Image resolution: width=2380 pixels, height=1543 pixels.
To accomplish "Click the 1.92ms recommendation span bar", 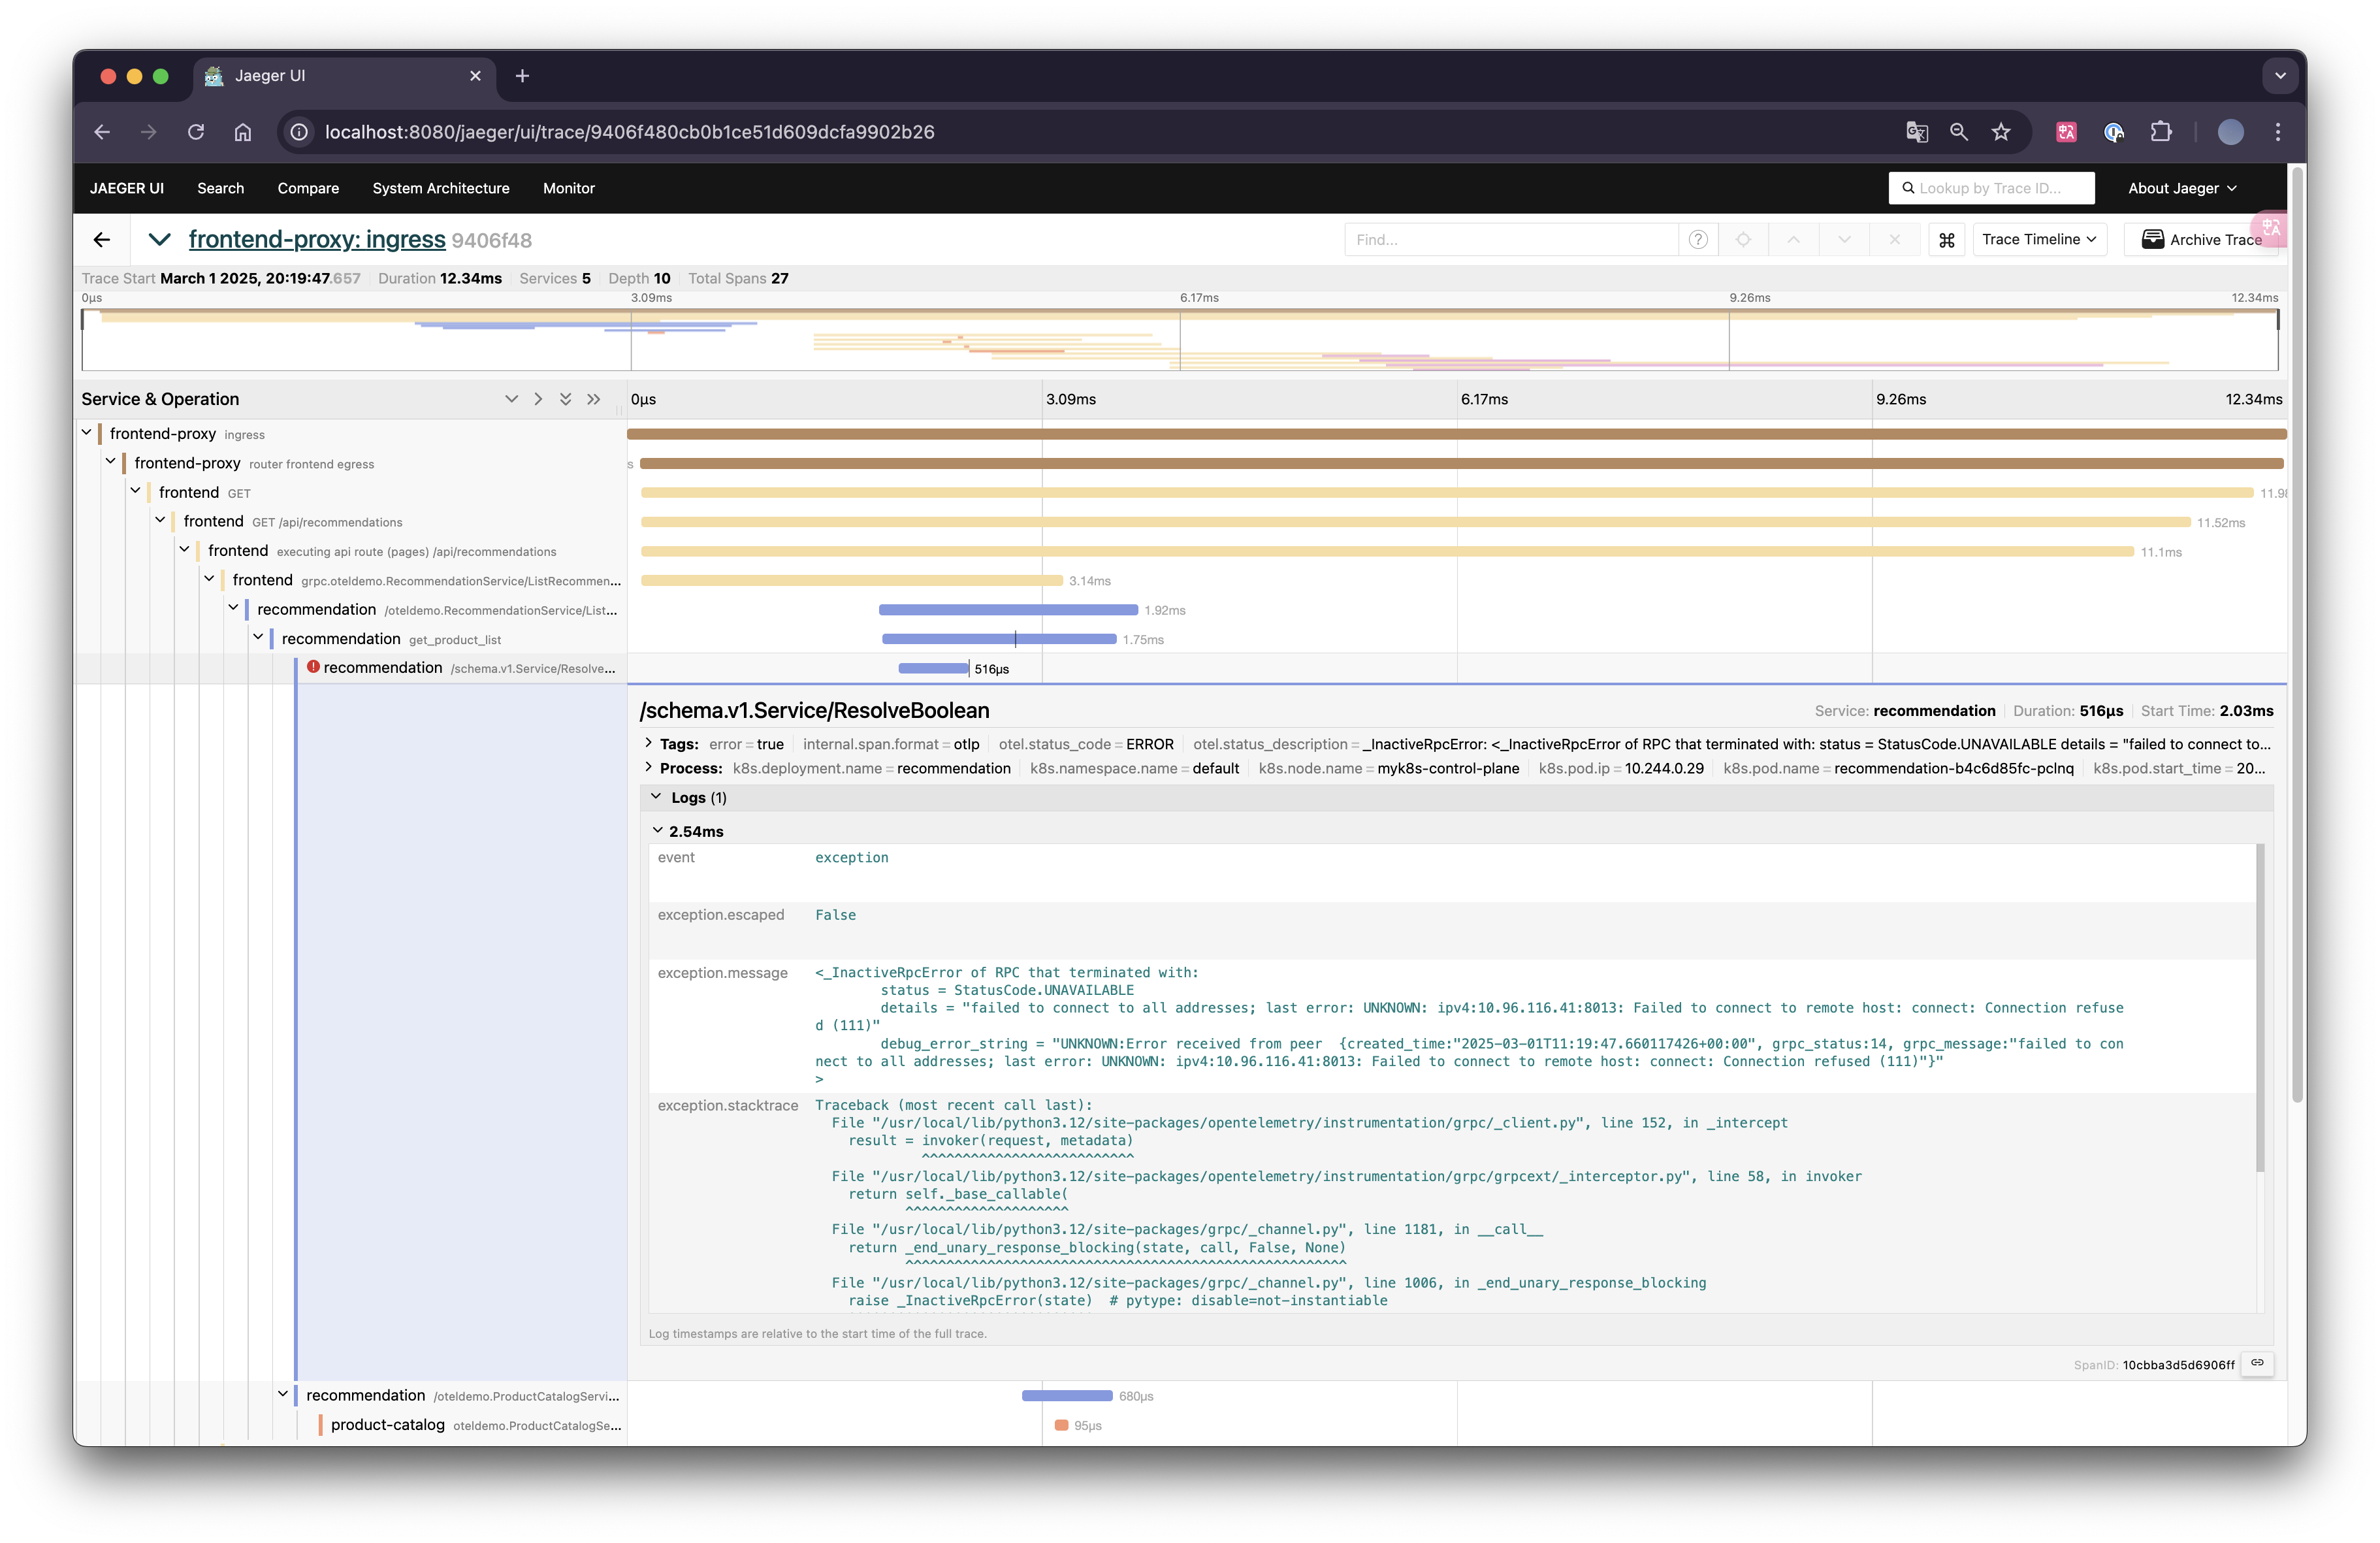I will 1008,610.
